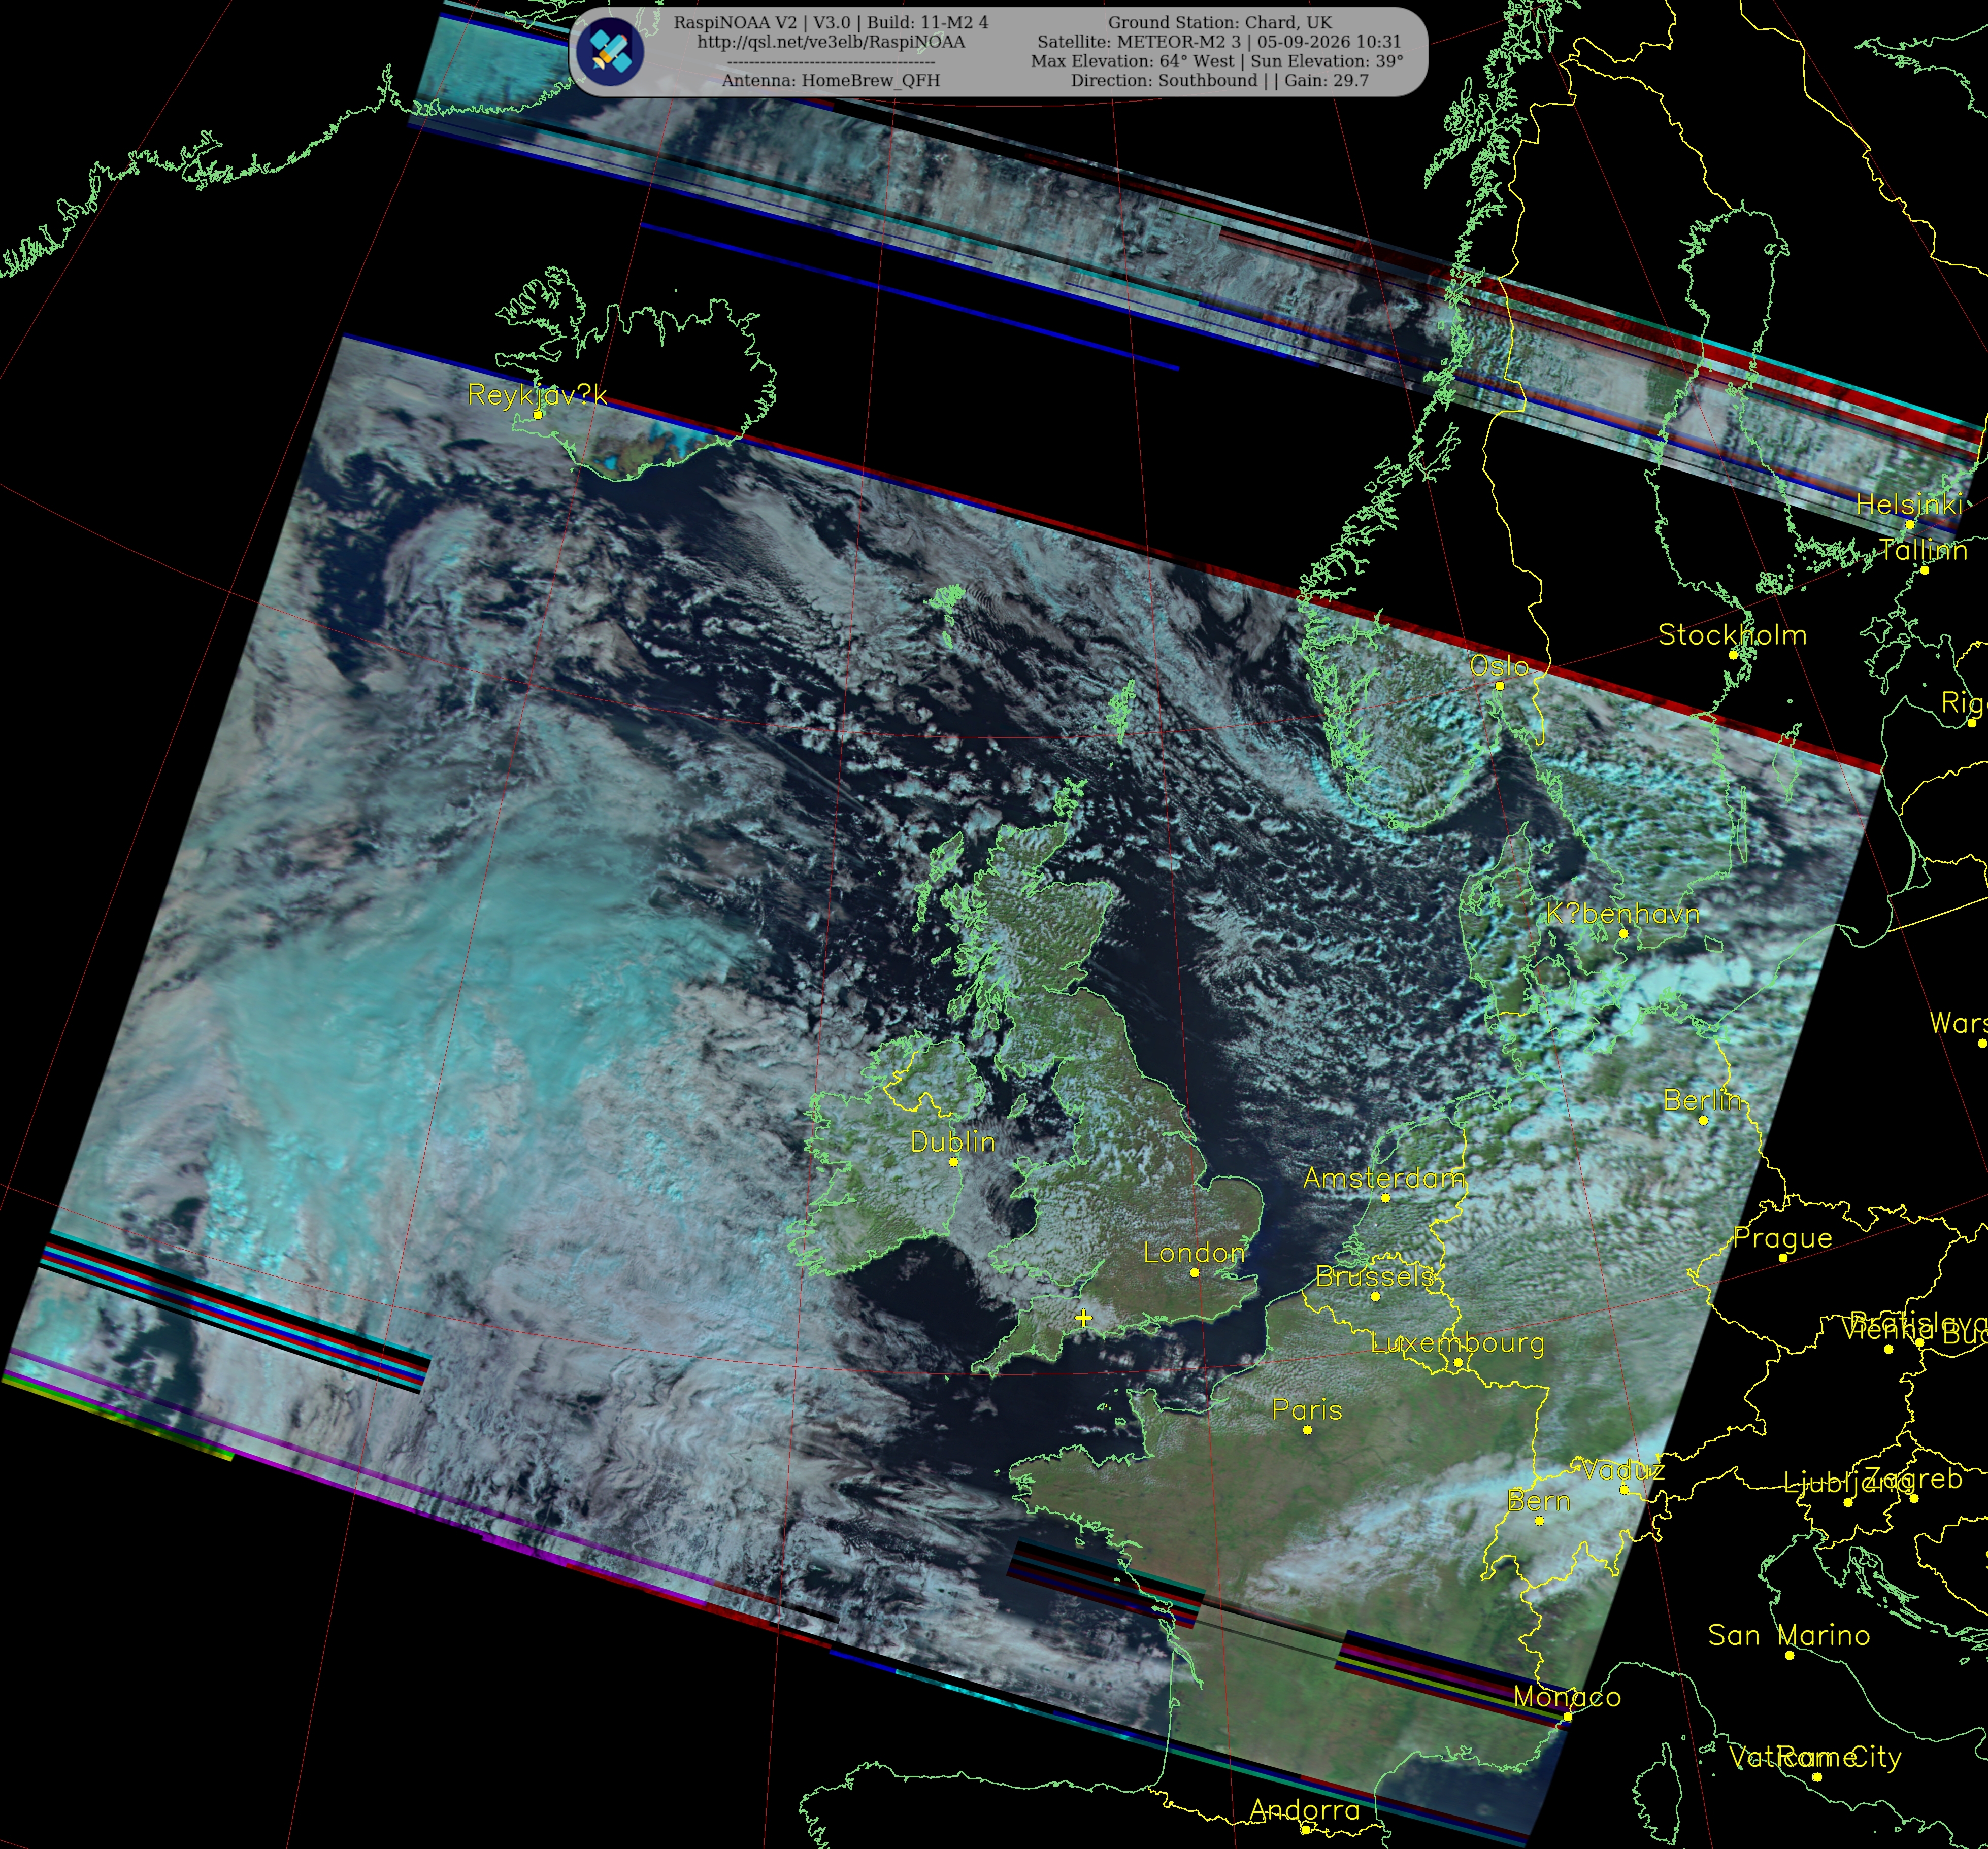This screenshot has height=1849, width=1988.
Task: Click the Reykjavik city marker dot
Action: click(x=538, y=414)
